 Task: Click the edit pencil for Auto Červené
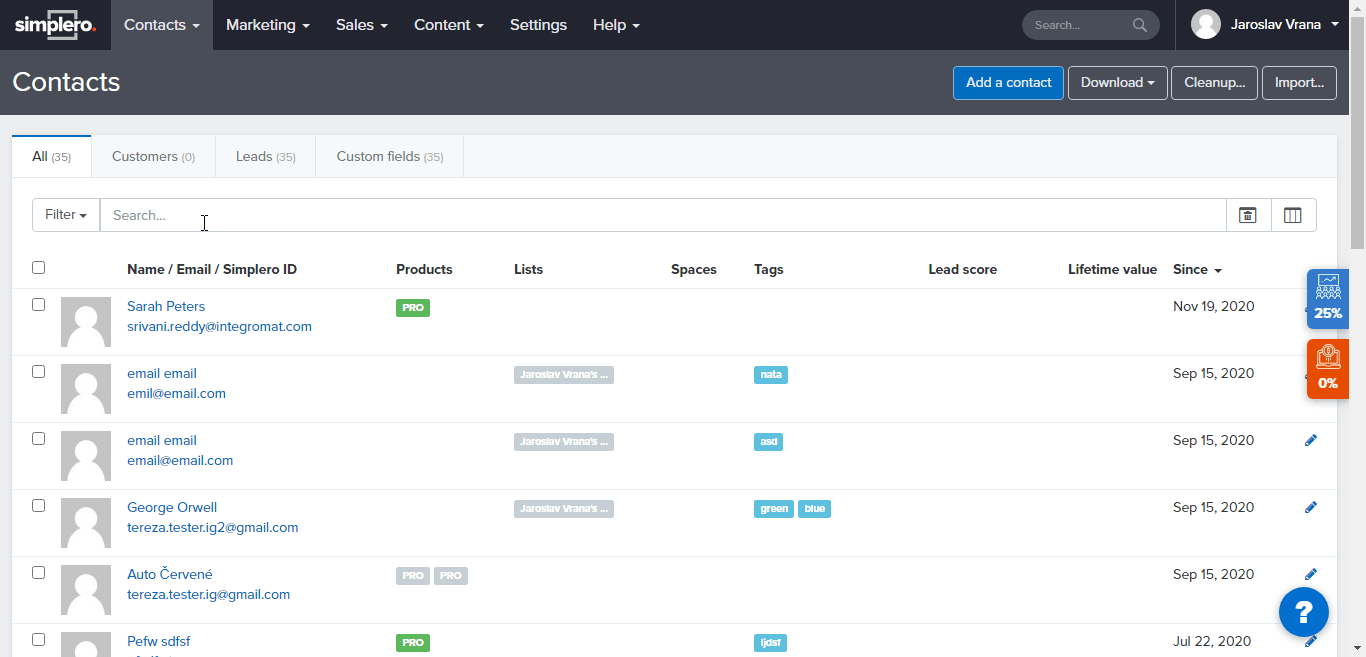[x=1311, y=574]
